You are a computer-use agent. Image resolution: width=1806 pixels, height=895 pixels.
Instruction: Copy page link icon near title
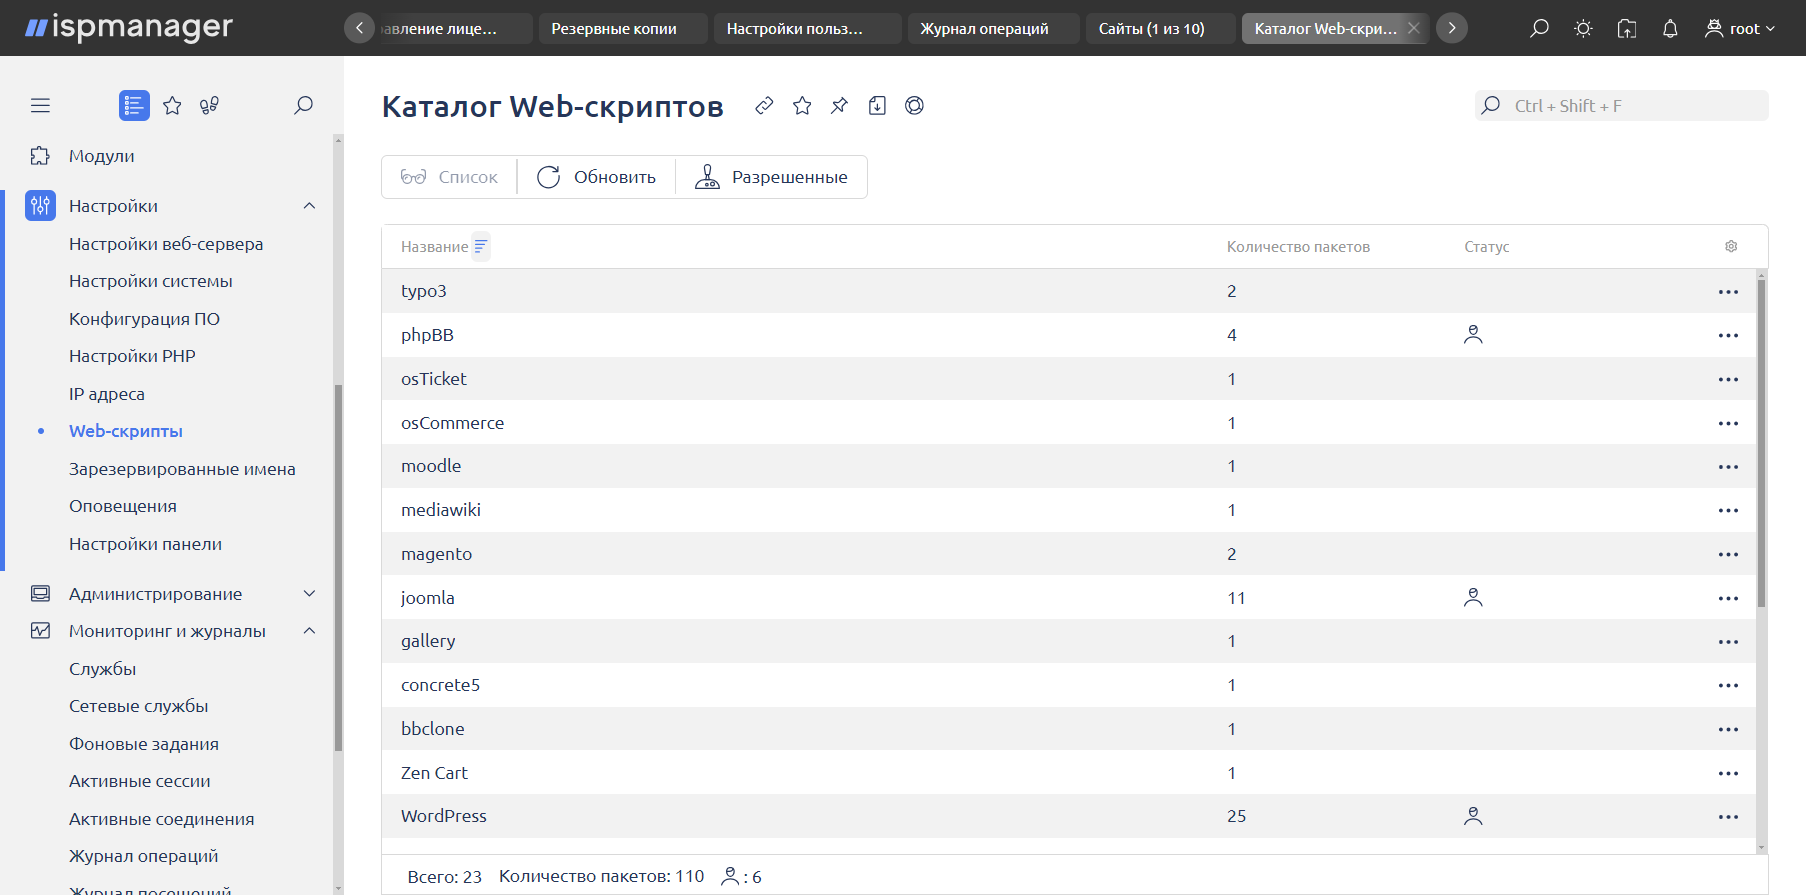click(x=764, y=105)
